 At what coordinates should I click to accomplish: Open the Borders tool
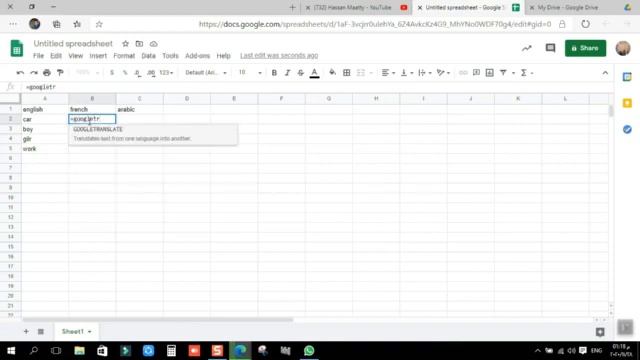347,73
